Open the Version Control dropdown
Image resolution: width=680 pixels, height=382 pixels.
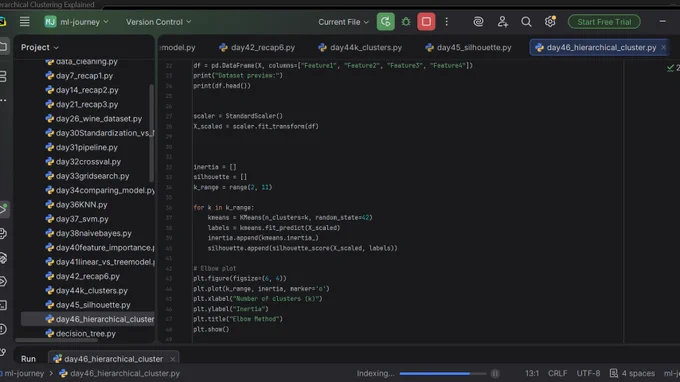[x=158, y=22]
